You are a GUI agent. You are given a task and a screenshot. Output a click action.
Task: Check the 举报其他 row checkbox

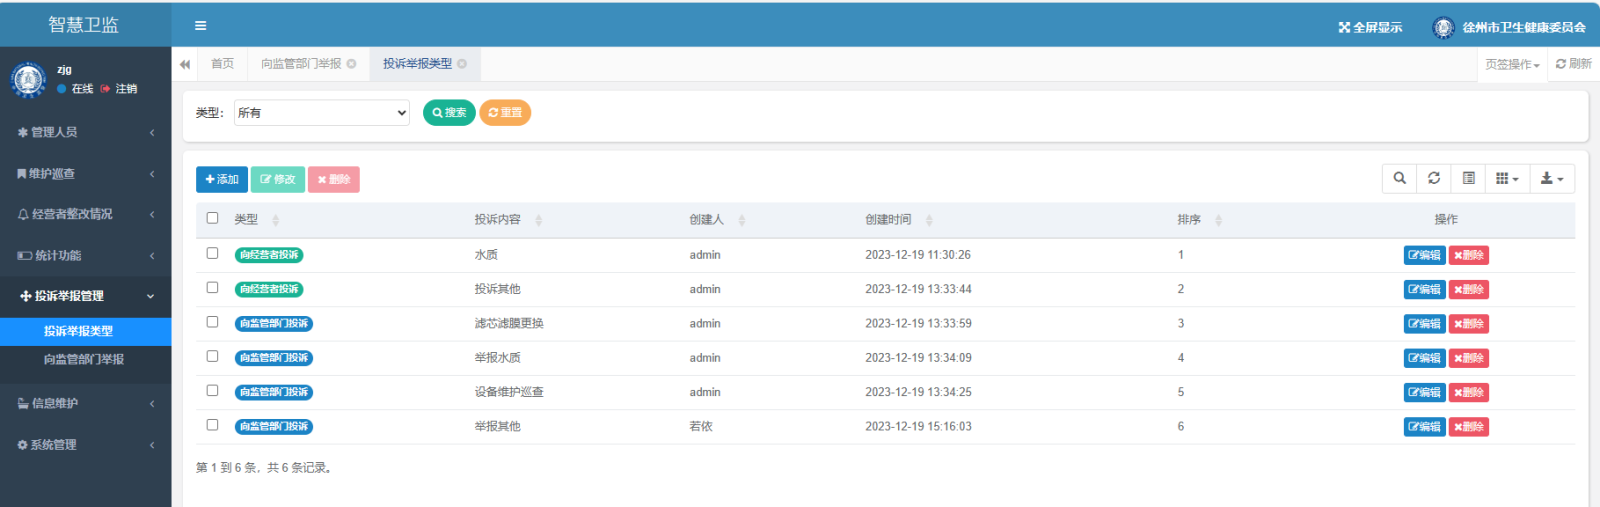(212, 425)
